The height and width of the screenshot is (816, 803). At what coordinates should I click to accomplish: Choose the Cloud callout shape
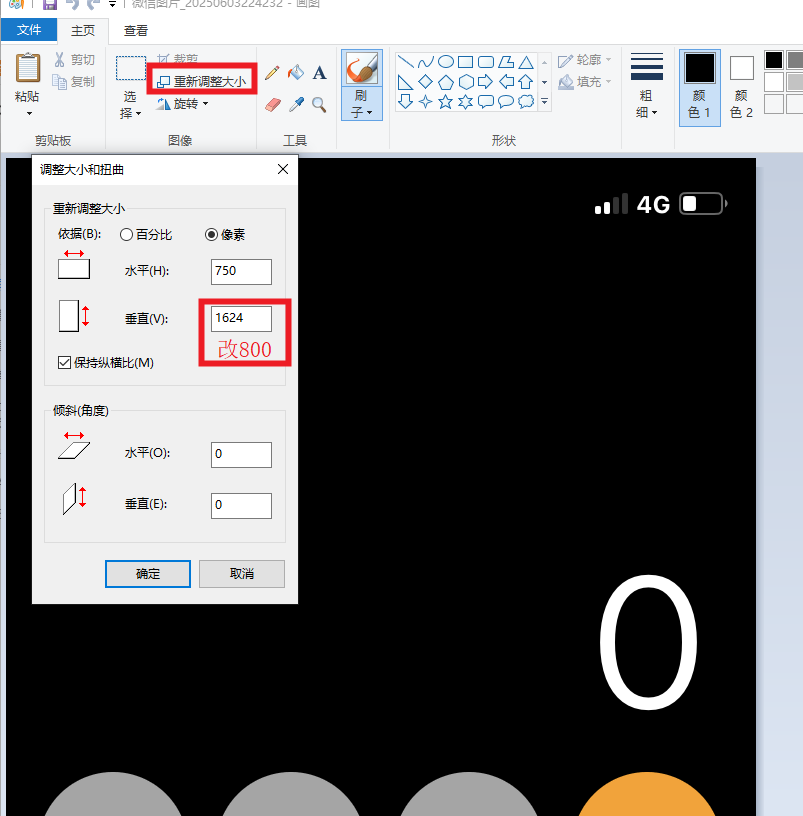[526, 101]
